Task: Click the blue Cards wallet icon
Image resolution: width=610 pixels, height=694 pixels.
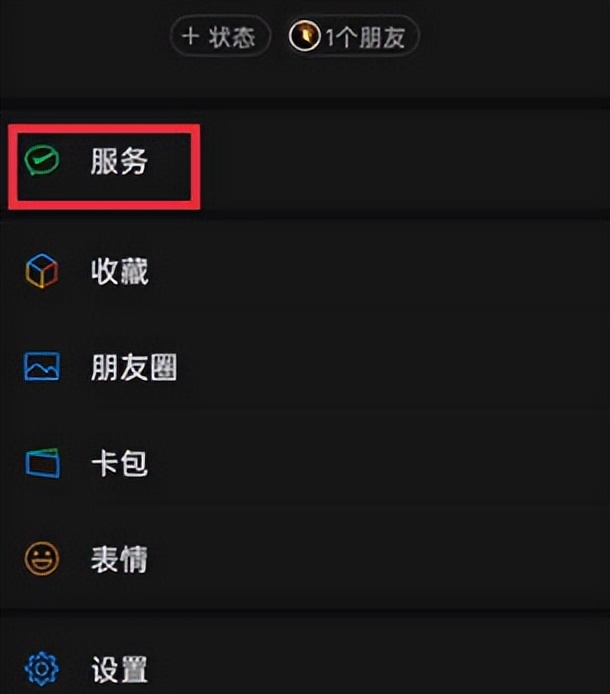Action: [42, 463]
